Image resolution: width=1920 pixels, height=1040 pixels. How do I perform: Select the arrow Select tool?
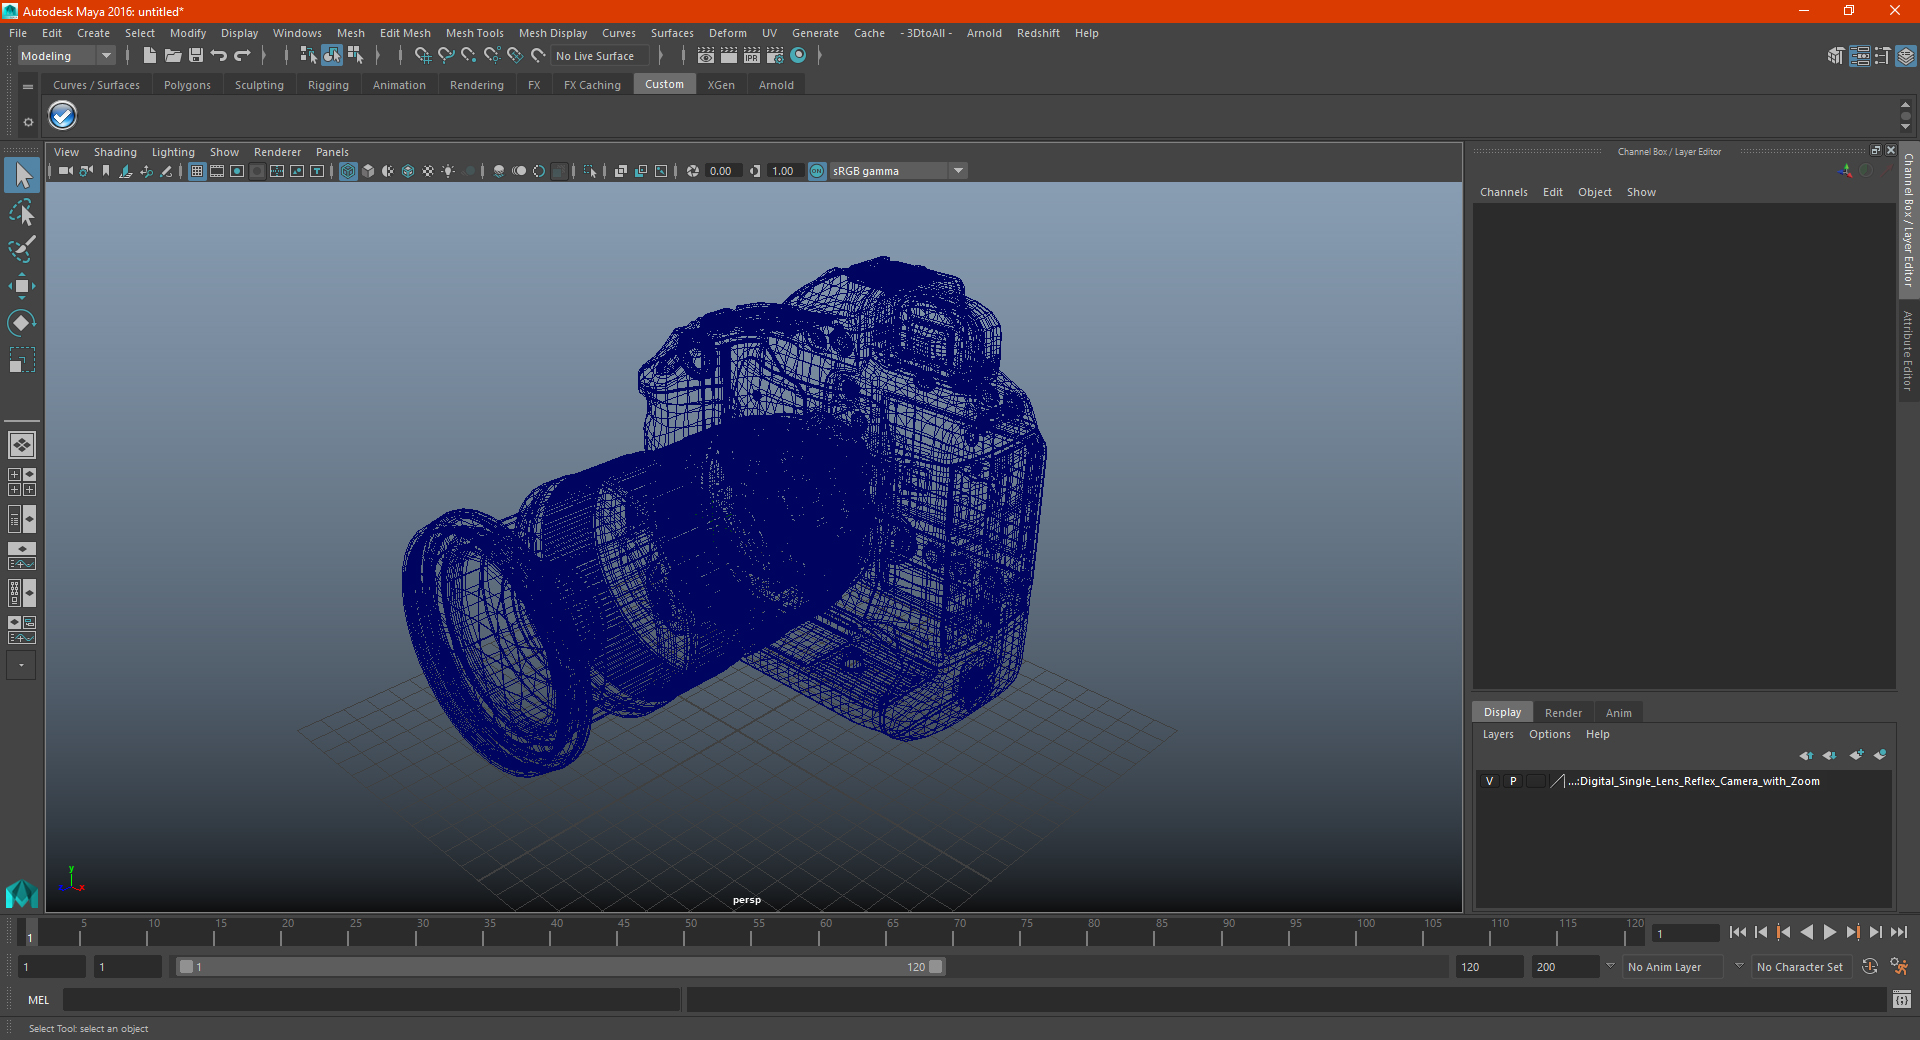click(22, 175)
